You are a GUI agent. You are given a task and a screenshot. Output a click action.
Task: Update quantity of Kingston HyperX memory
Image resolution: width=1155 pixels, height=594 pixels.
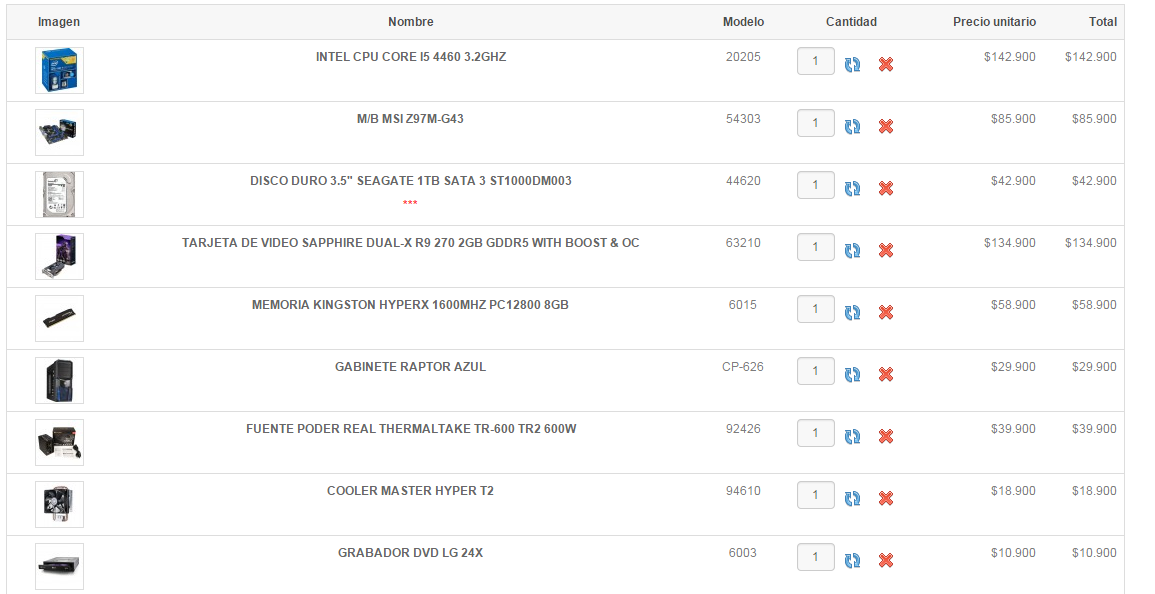point(852,312)
